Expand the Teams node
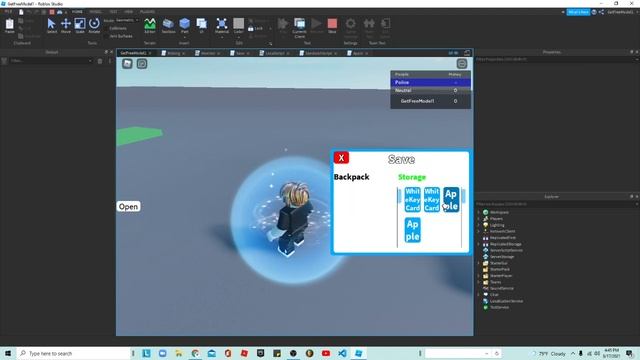The width and height of the screenshot is (640, 360). pos(479,282)
